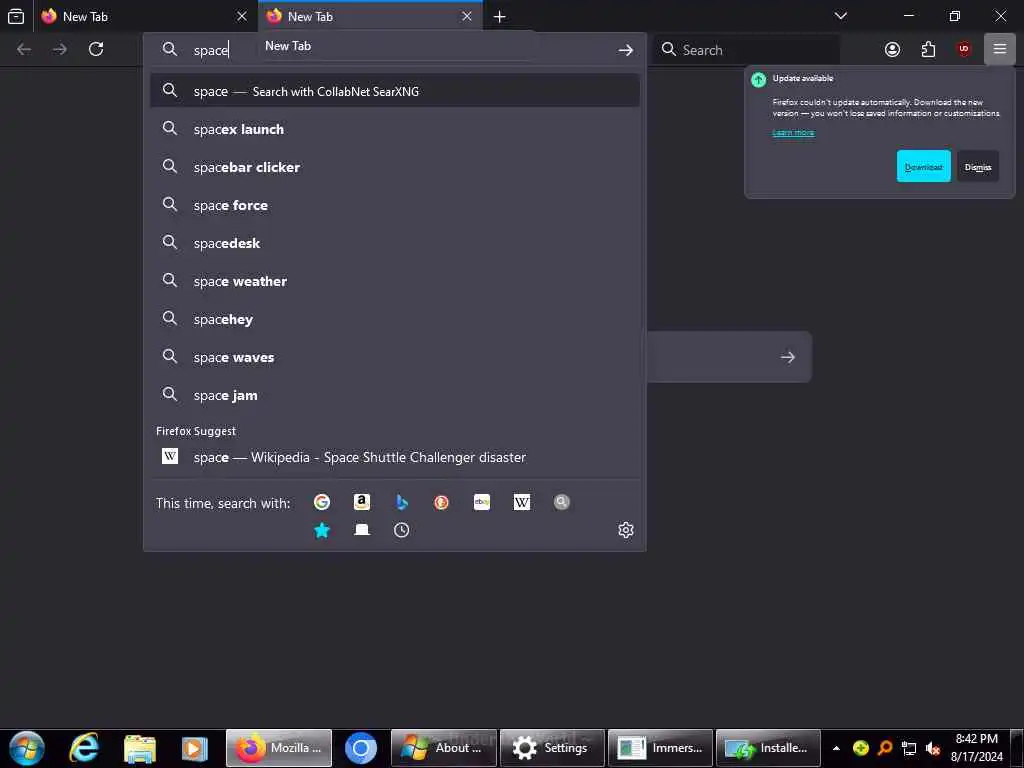Go back to previous page
The width and height of the screenshot is (1024, 768).
click(24, 49)
